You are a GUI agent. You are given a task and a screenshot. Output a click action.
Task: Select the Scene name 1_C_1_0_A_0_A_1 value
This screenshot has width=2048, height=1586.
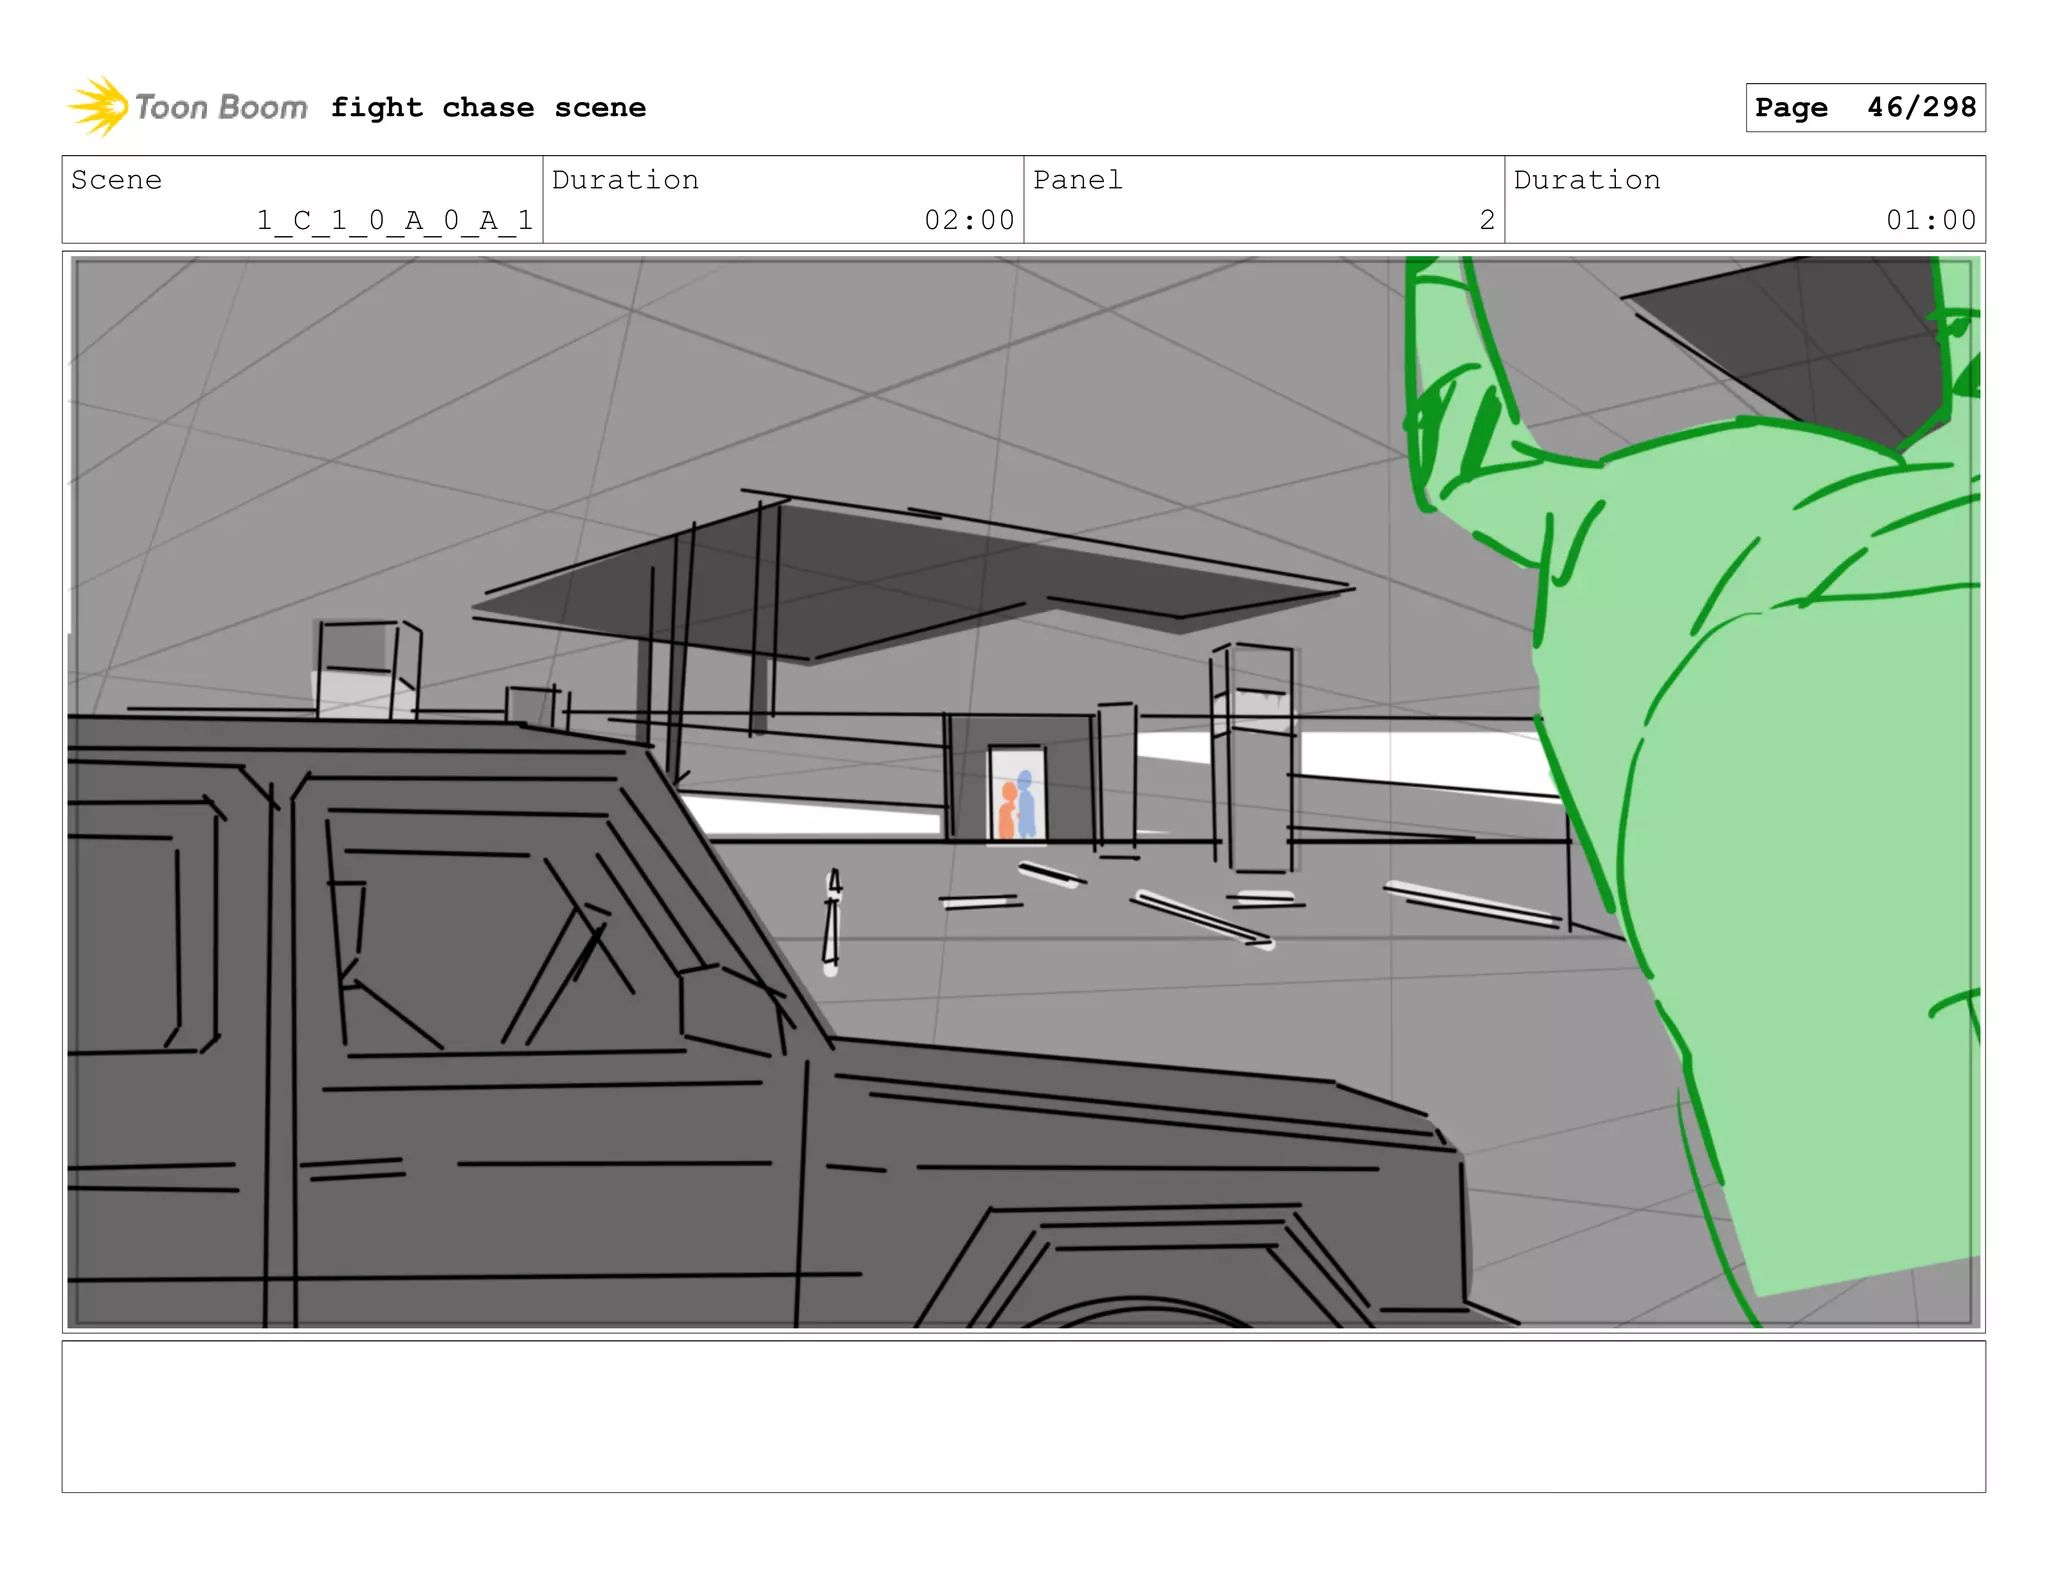(x=394, y=220)
